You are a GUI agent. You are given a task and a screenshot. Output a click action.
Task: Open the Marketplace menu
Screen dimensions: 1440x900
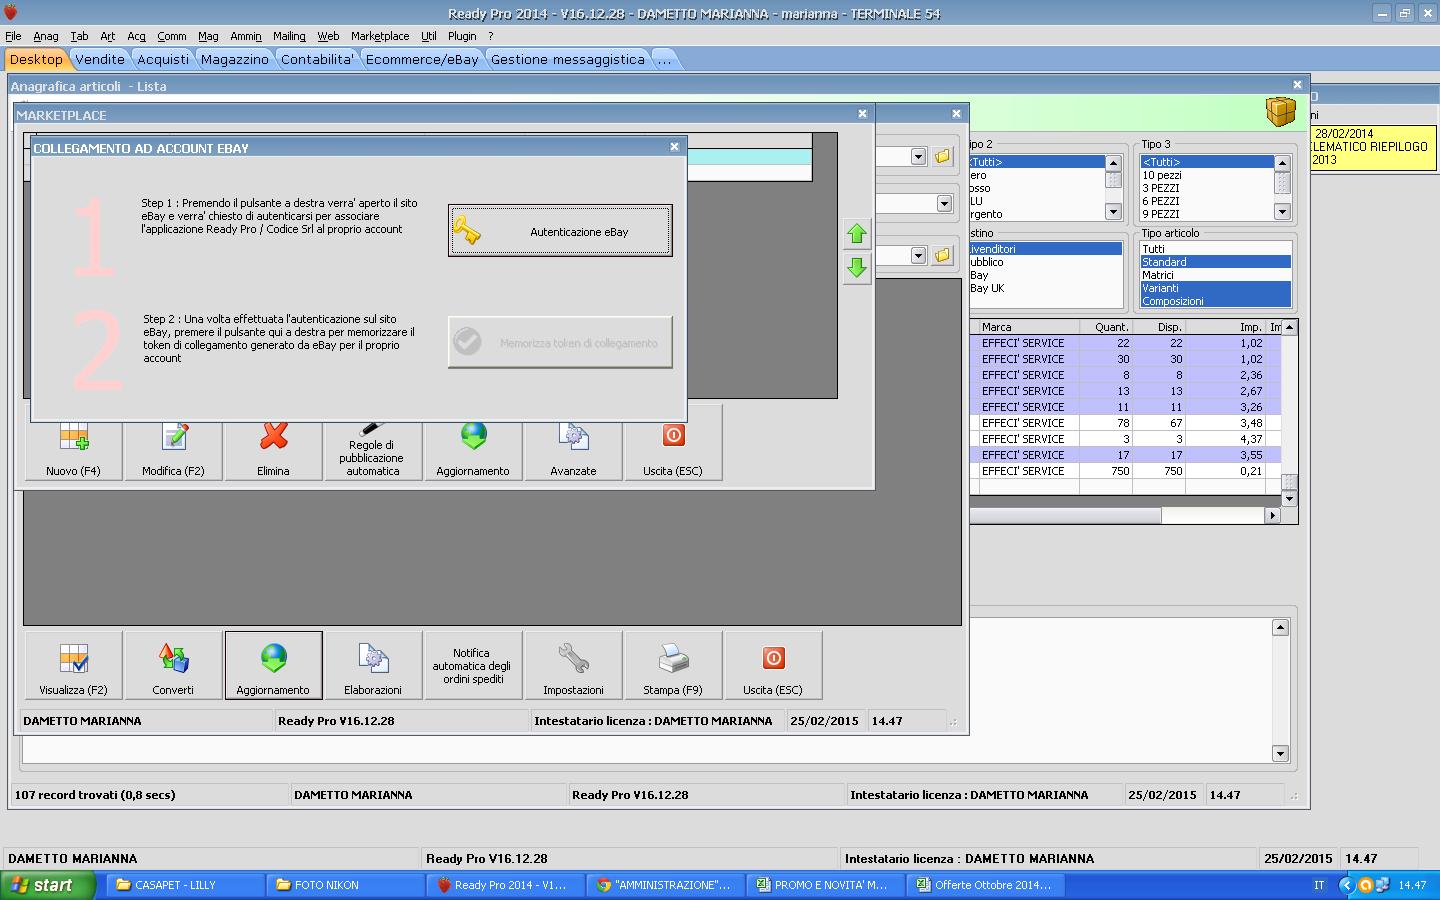(380, 36)
